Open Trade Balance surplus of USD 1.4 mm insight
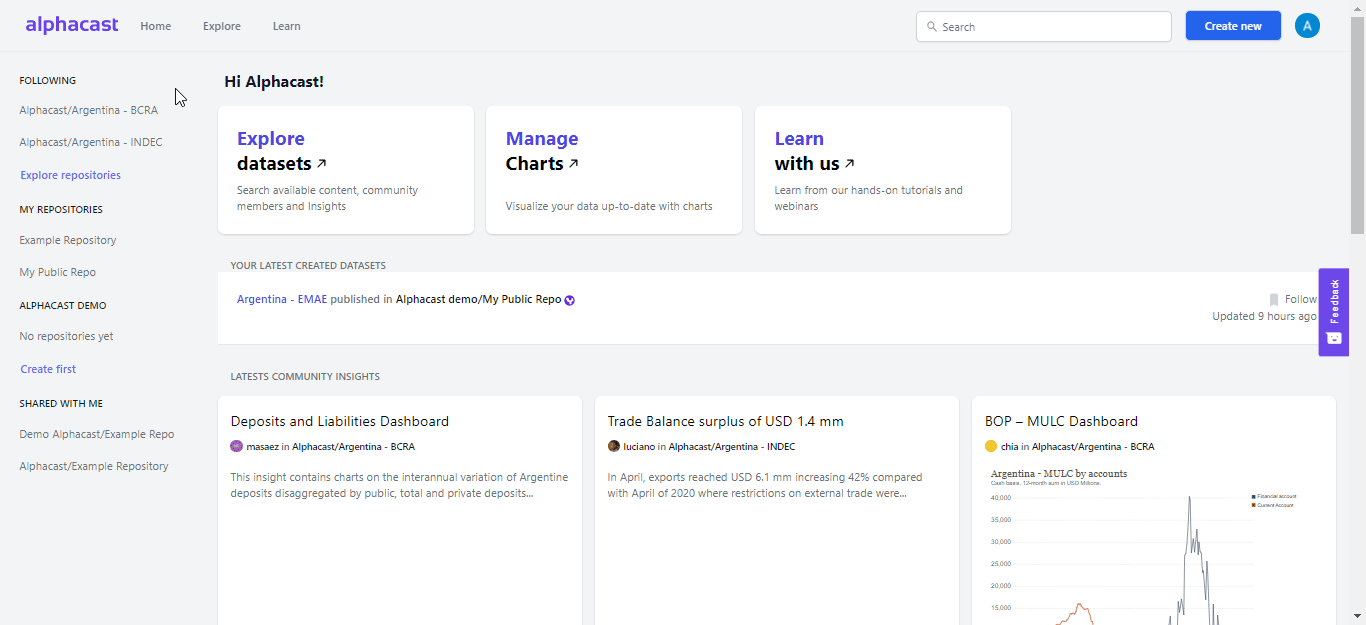 (x=726, y=421)
